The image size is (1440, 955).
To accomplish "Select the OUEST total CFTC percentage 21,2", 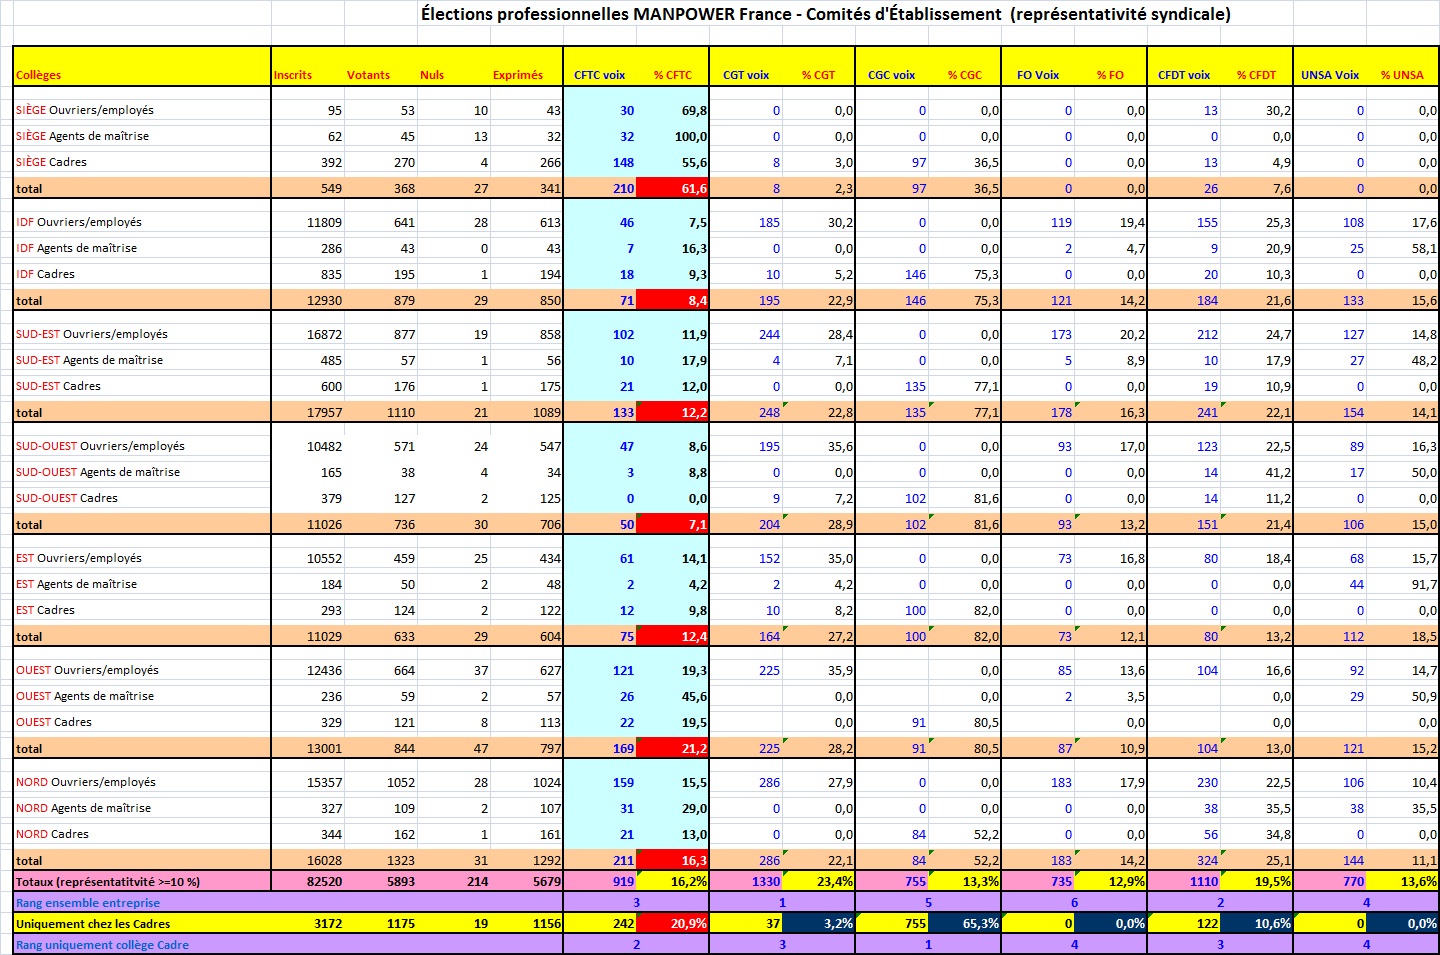I will 673,748.
